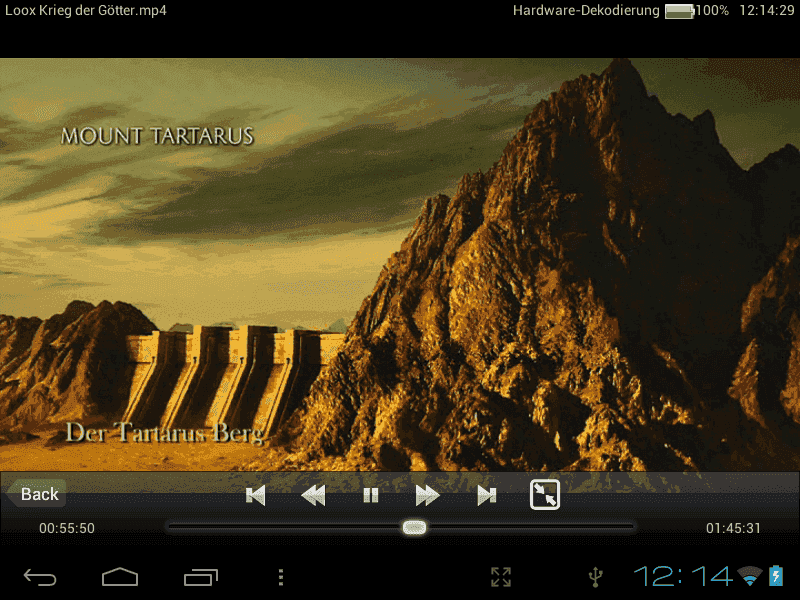The height and width of the screenshot is (600, 800).
Task: Toggle the video aspect ratio icon
Action: point(545,494)
